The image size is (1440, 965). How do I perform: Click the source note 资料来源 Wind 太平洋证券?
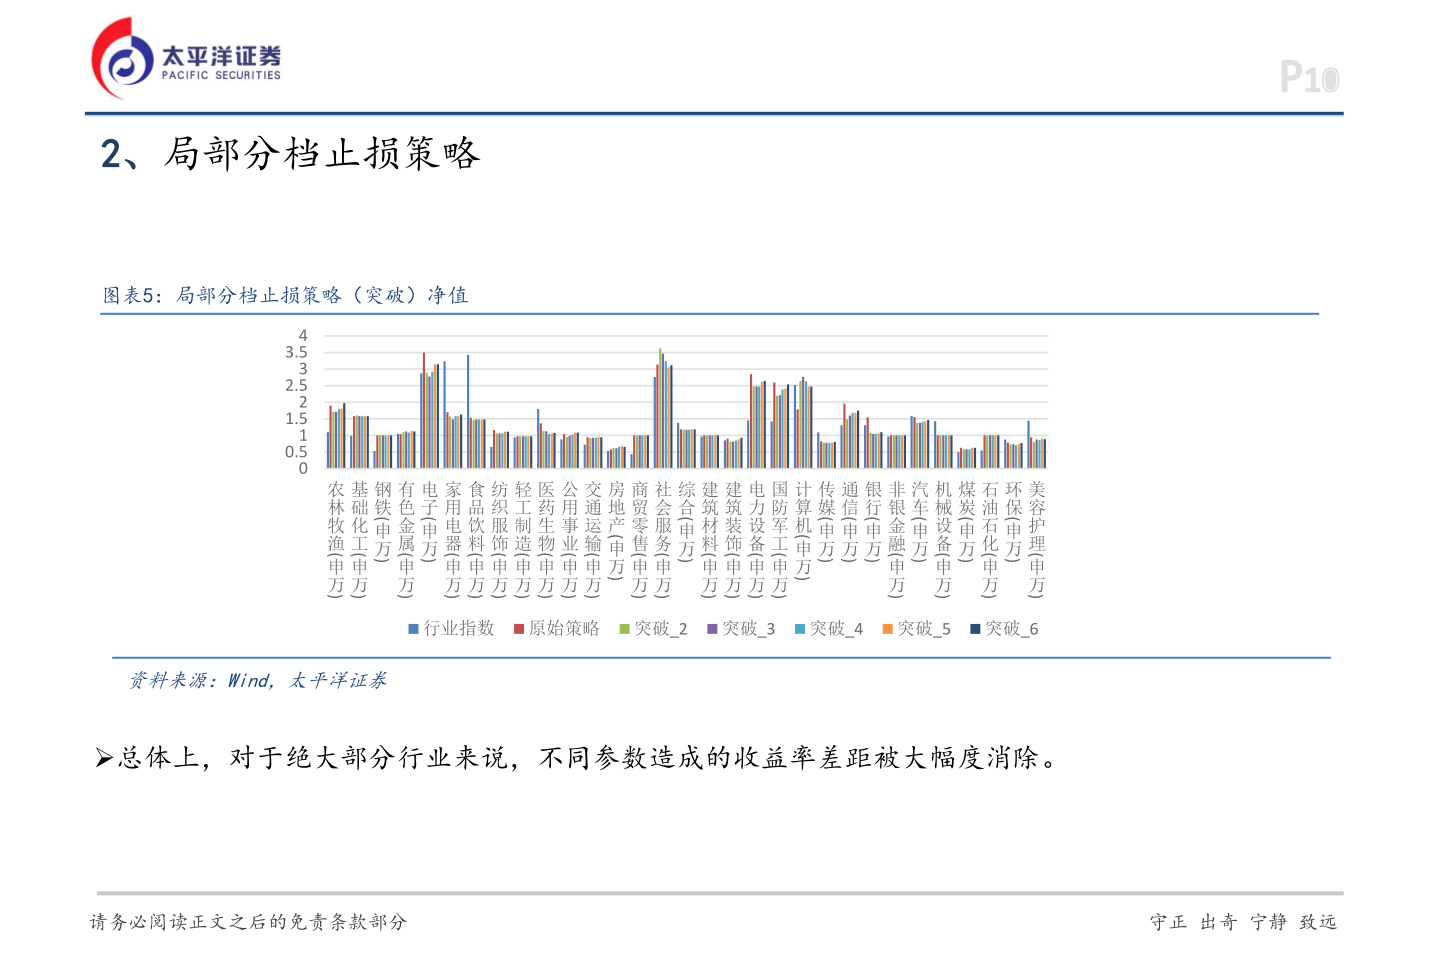pos(258,681)
